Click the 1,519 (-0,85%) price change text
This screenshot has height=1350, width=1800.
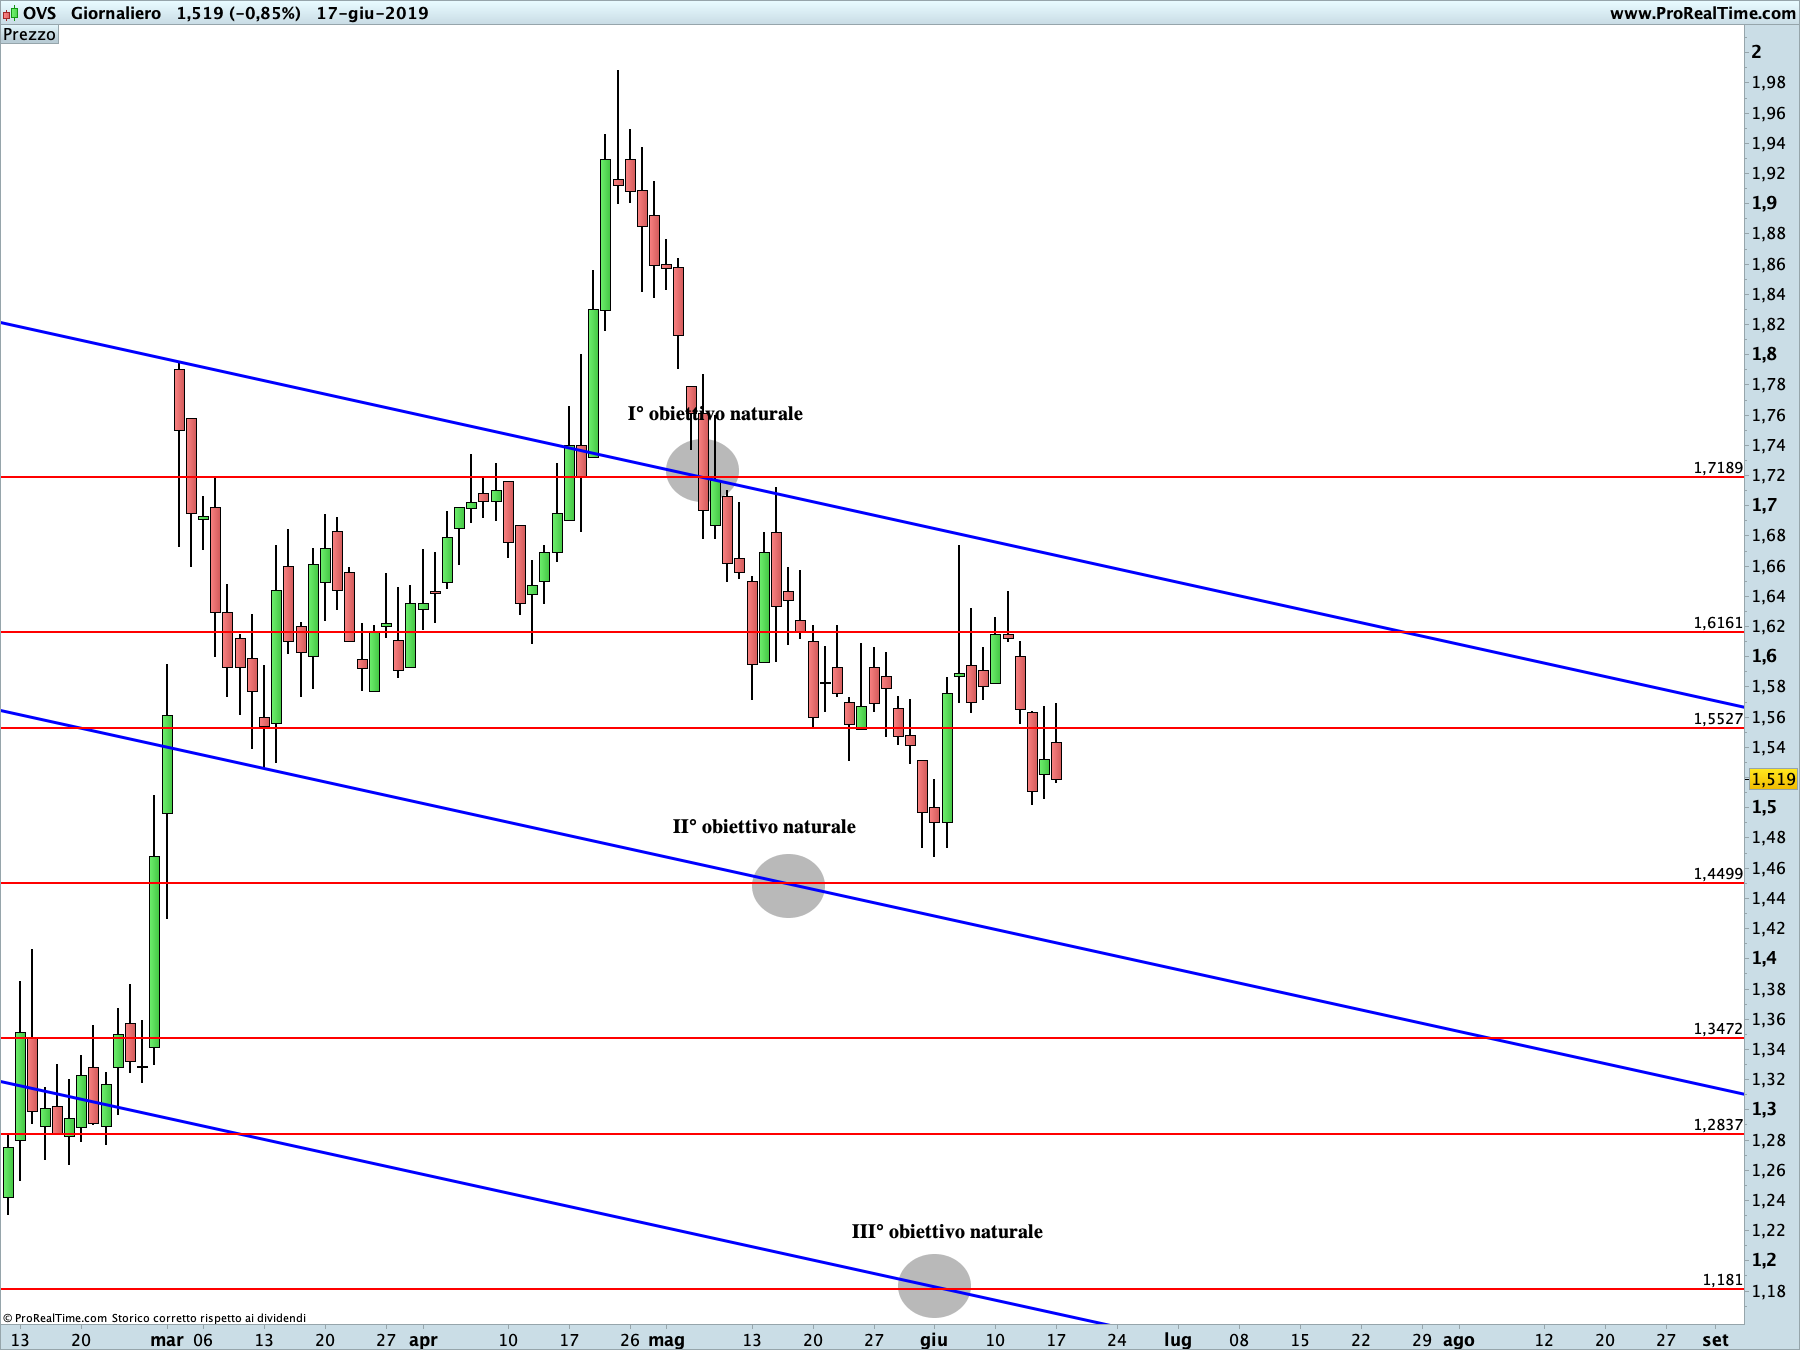[x=239, y=13]
